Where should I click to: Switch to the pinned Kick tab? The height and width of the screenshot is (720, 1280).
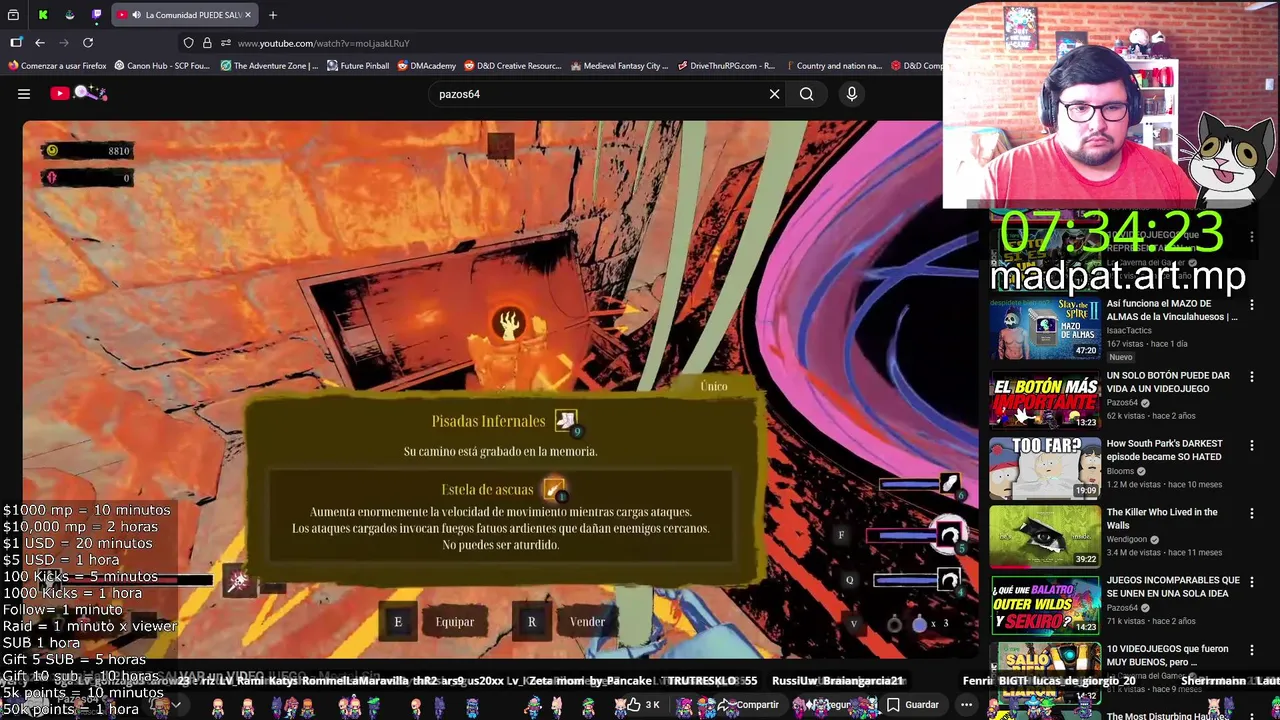point(42,15)
